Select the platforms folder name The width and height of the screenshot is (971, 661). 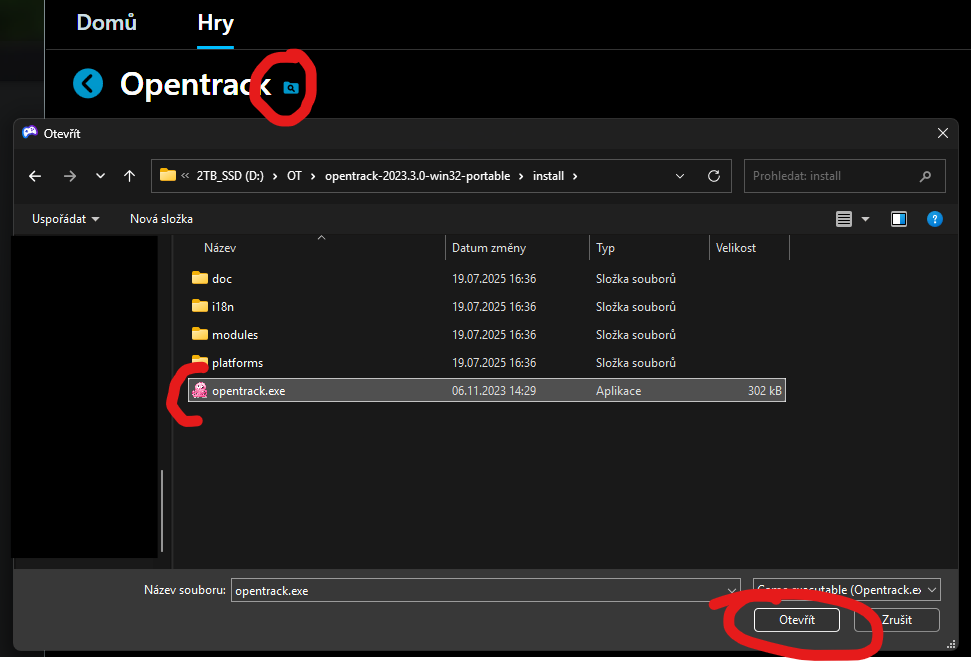coord(237,362)
